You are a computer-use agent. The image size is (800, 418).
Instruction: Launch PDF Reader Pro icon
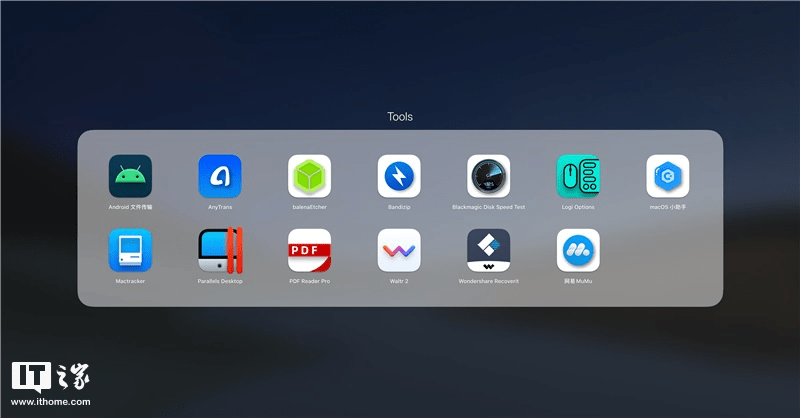pos(309,250)
